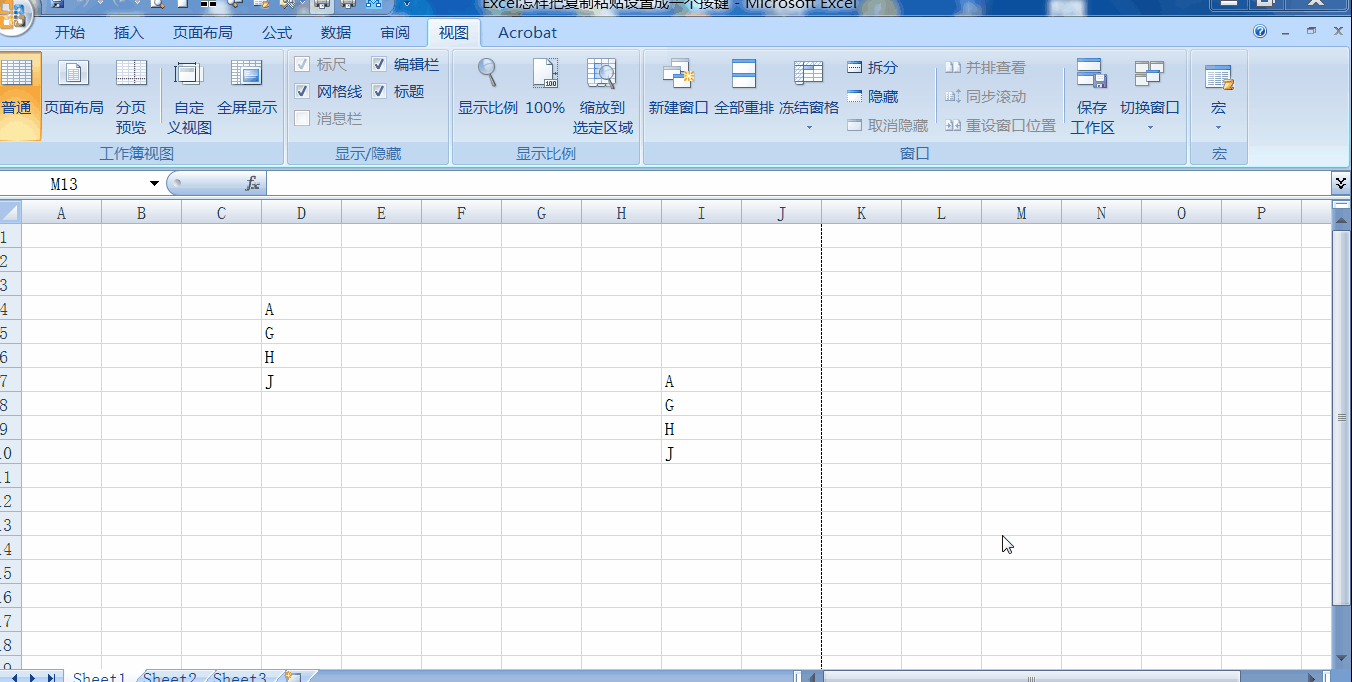Select cell I10 containing J

click(701, 453)
